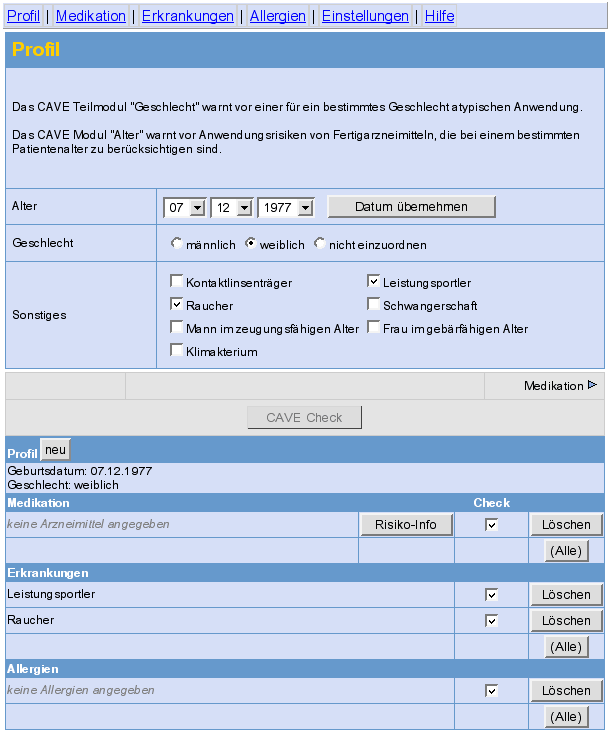Click the Datum übernehmen button
Viewport: 610px width, 734px height.
[412, 207]
